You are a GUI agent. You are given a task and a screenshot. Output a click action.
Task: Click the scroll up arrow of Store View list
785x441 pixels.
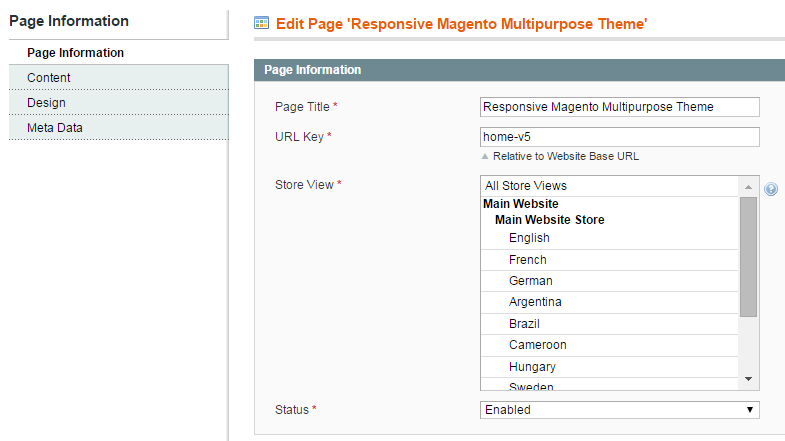(x=748, y=187)
